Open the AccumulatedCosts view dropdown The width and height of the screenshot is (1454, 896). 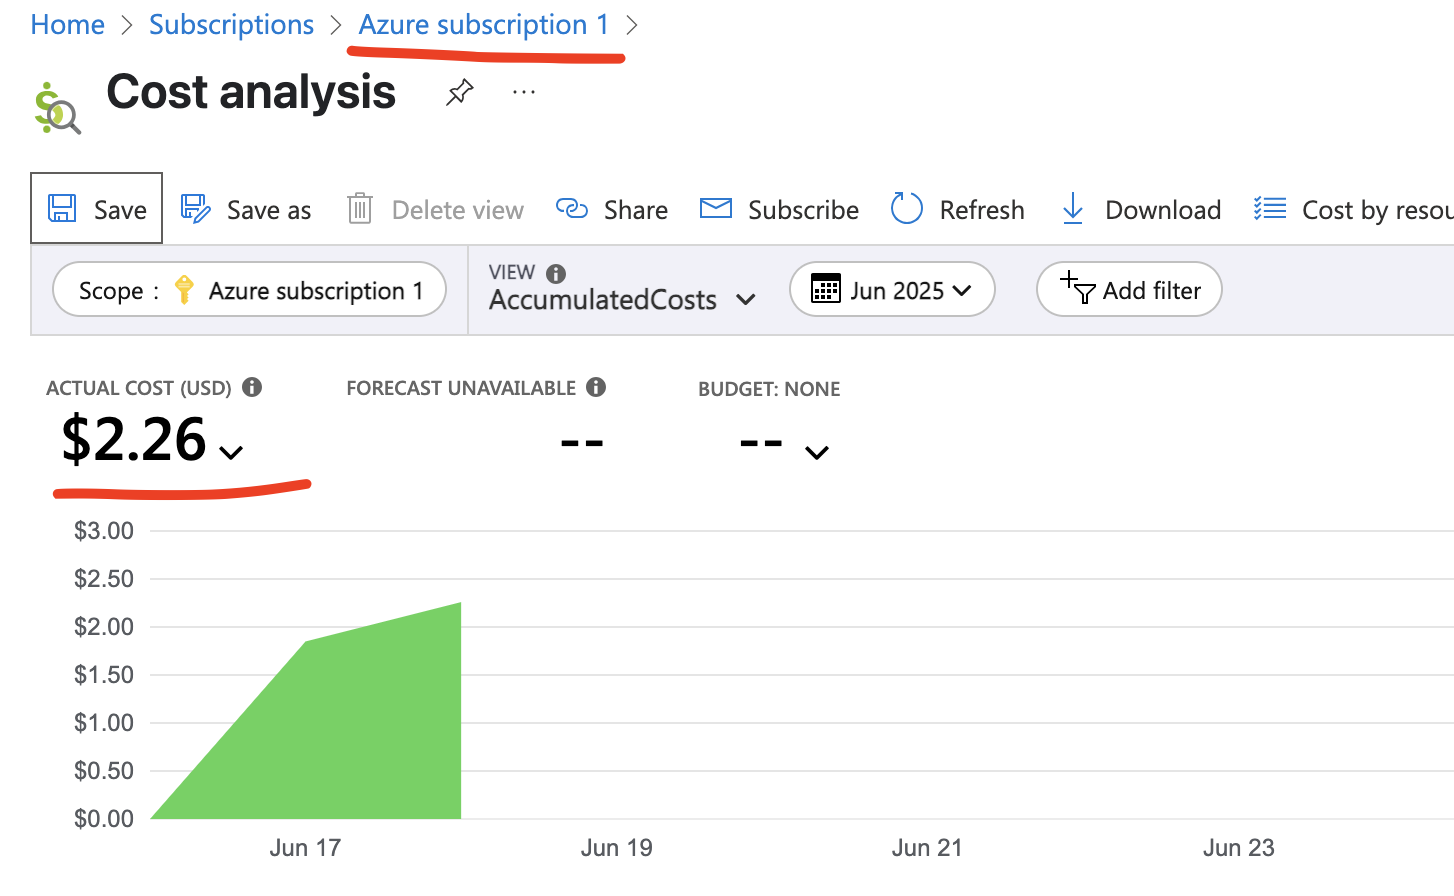pyautogui.click(x=745, y=299)
